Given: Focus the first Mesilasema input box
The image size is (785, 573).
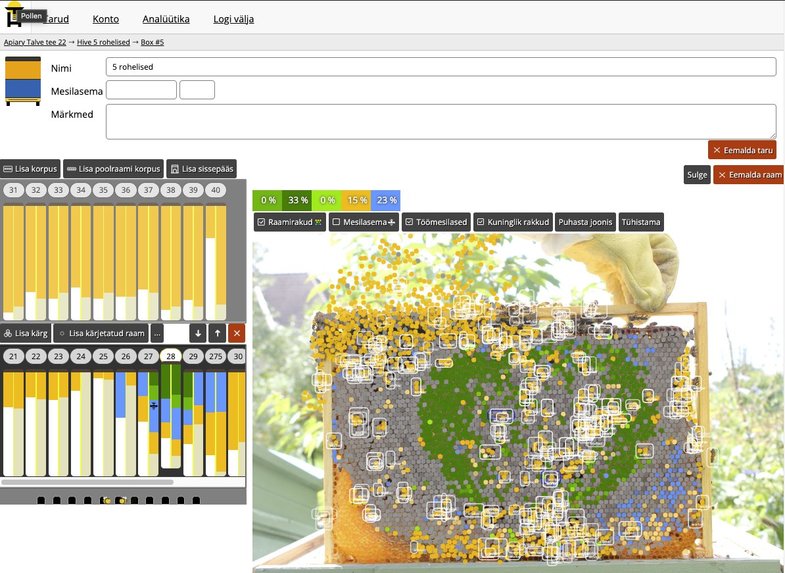Looking at the screenshot, I should (x=141, y=90).
